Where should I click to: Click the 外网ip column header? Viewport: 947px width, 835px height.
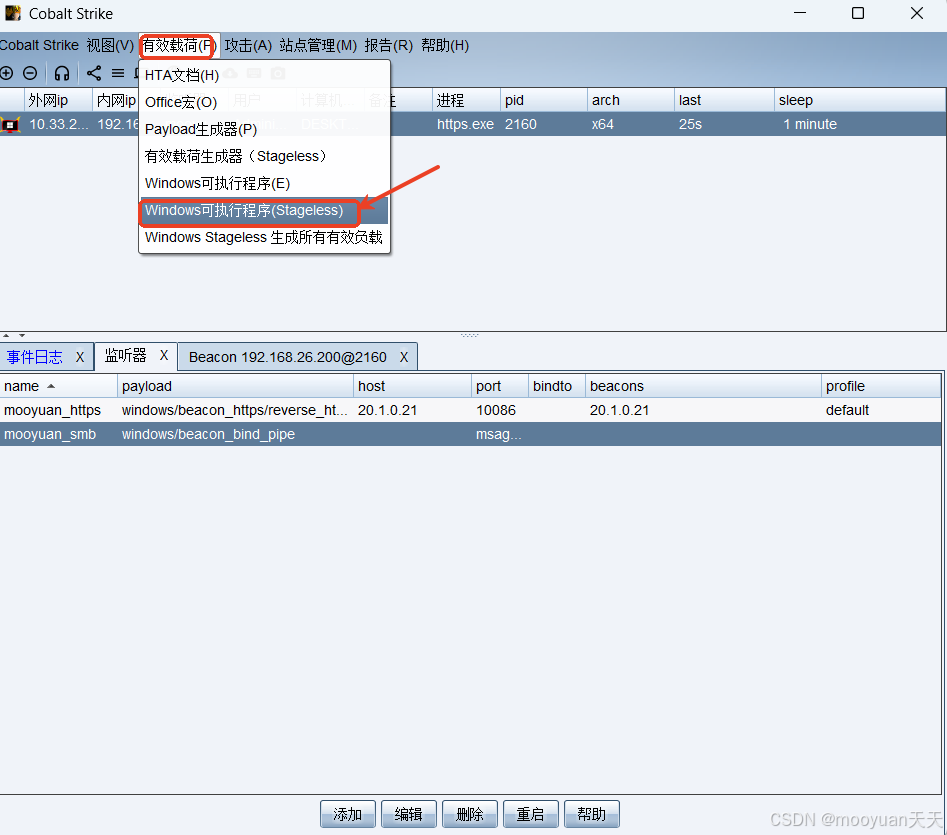point(59,100)
